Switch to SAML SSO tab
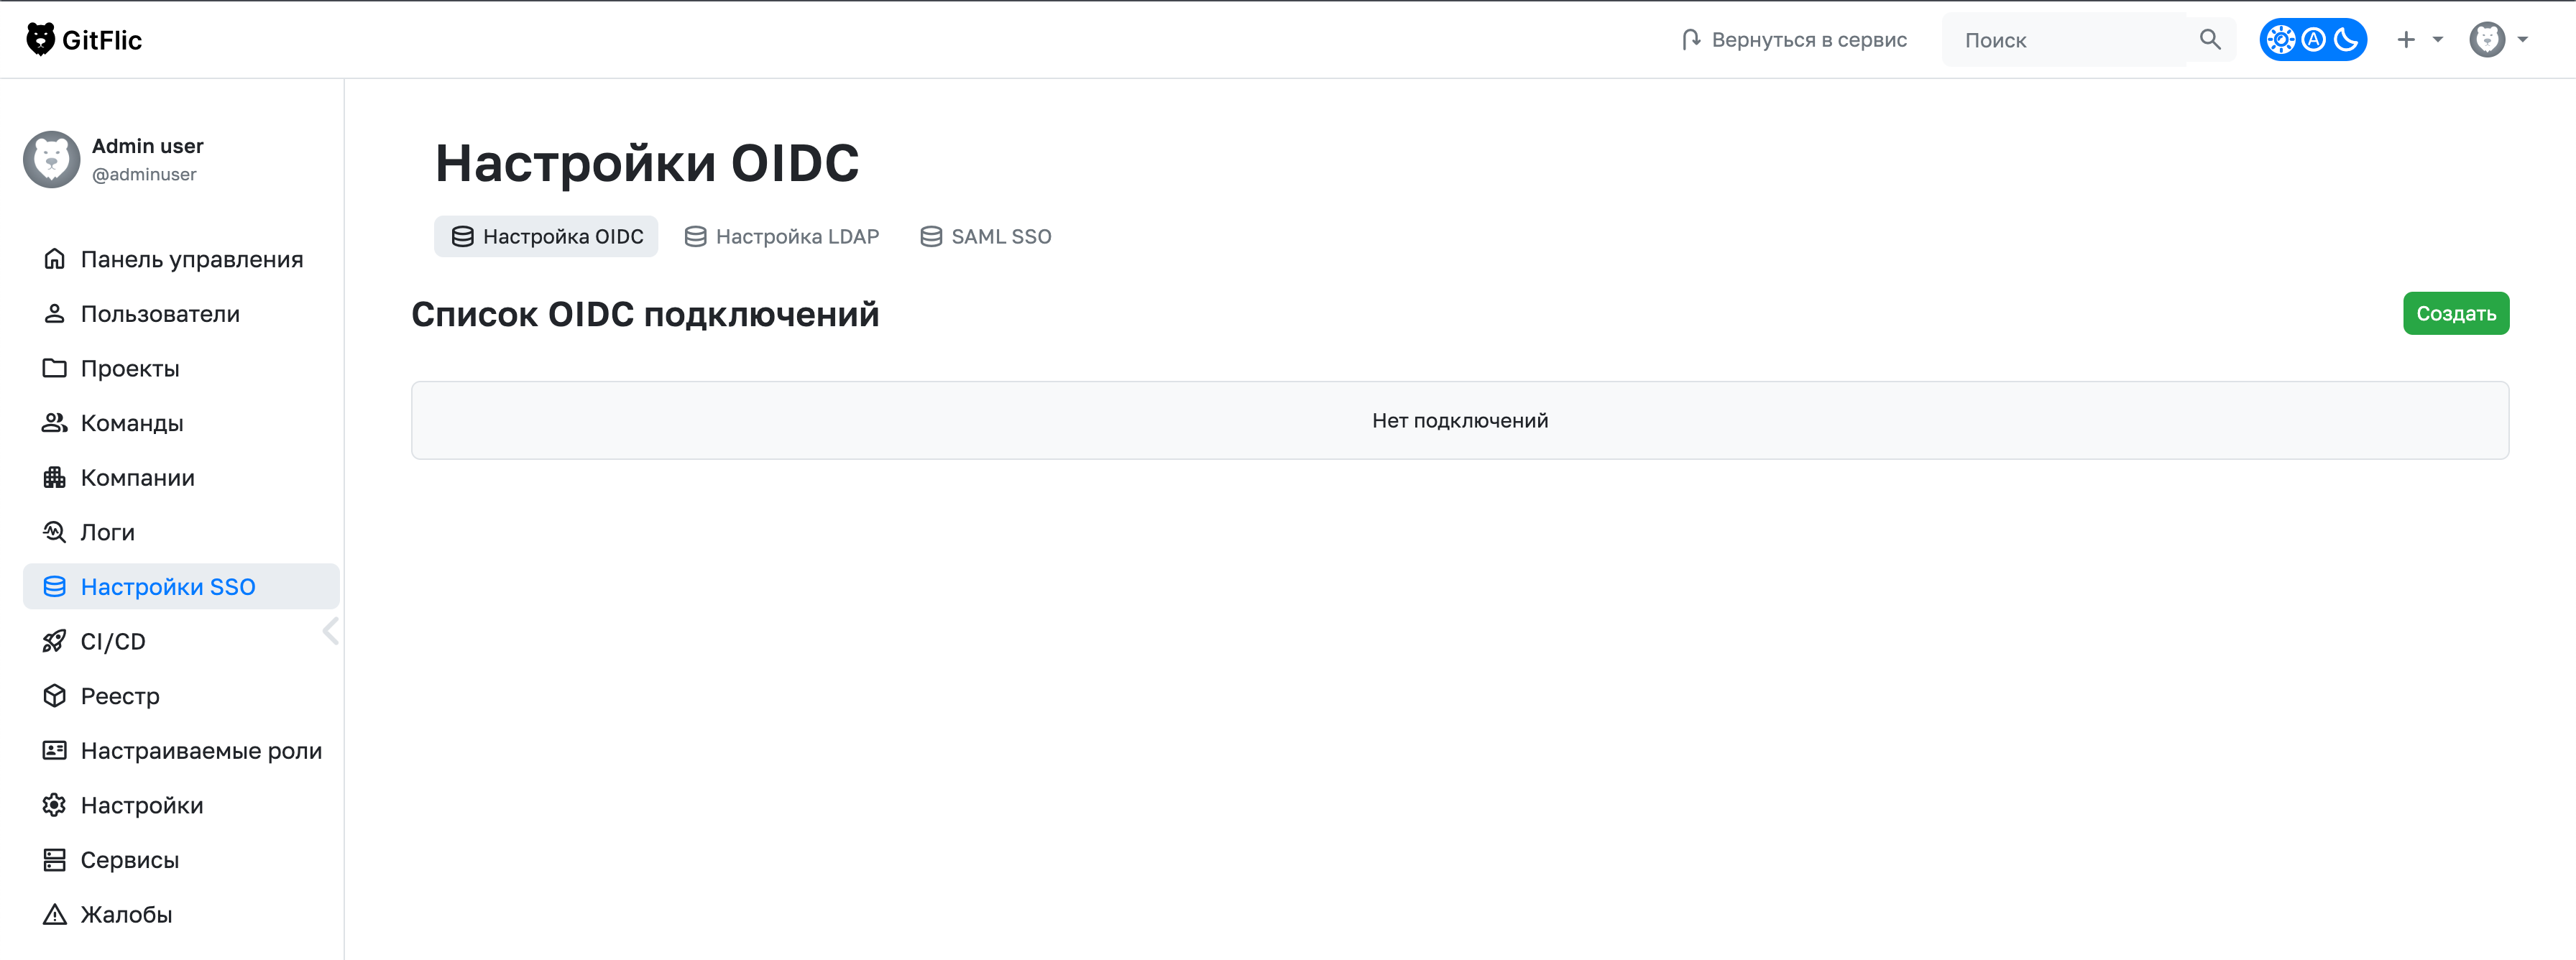Viewport: 2576px width, 960px height. (985, 236)
